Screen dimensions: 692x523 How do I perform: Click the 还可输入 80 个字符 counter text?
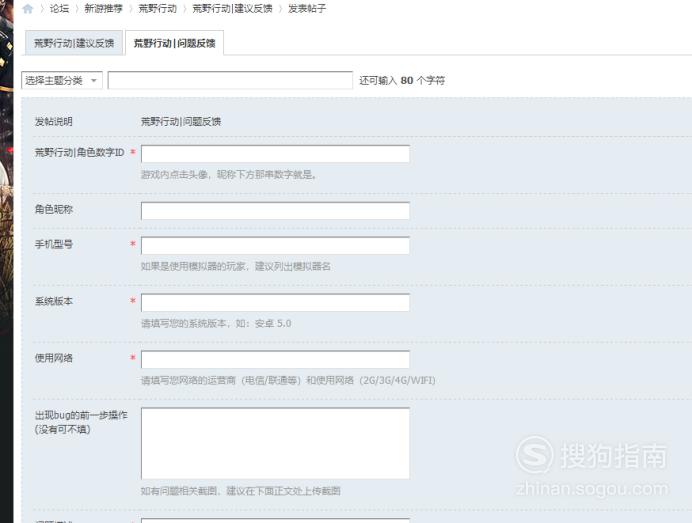pyautogui.click(x=402, y=80)
